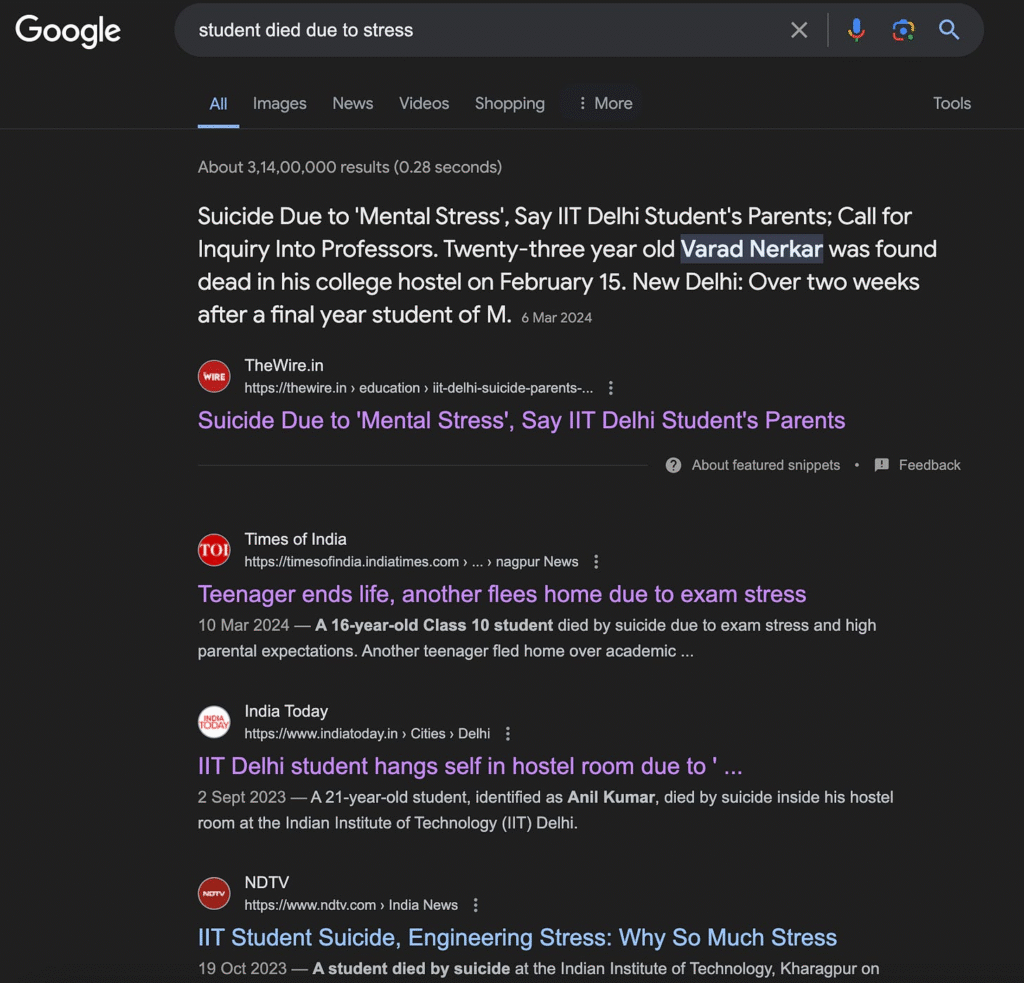This screenshot has height=983, width=1024.
Task: Expand the More search categories menu
Action: [605, 103]
